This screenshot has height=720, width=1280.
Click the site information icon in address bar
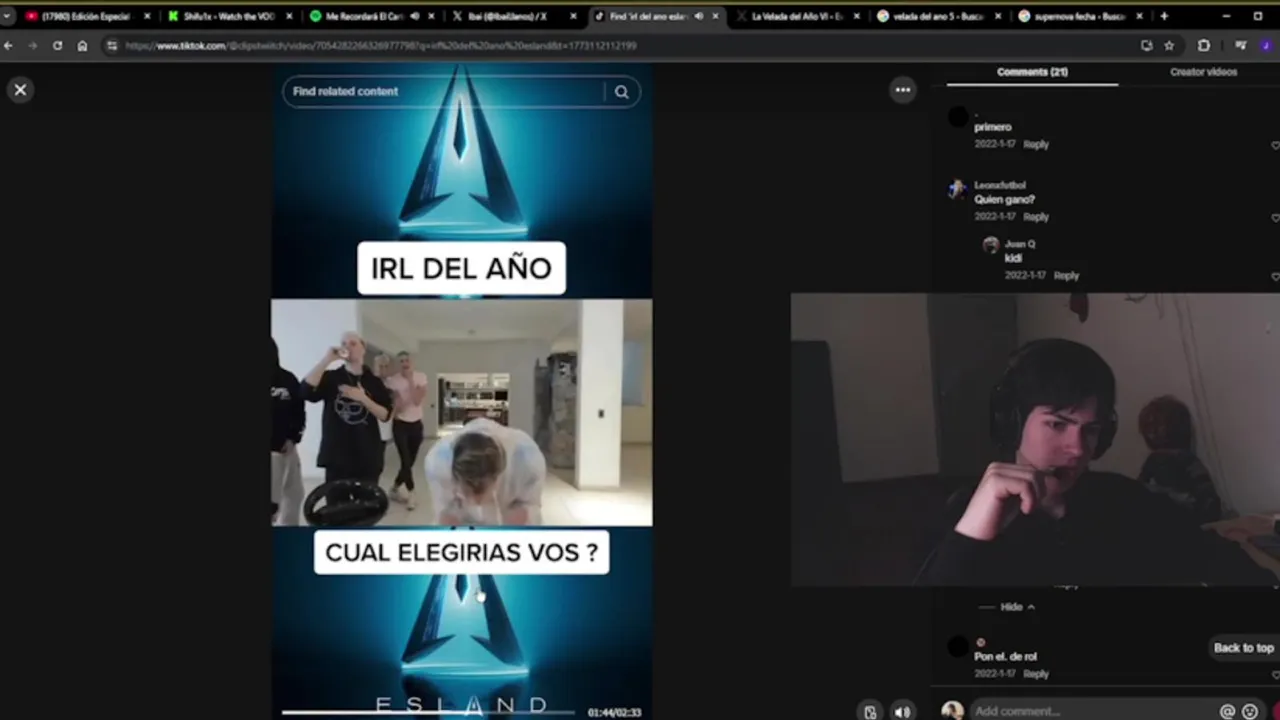[112, 45]
